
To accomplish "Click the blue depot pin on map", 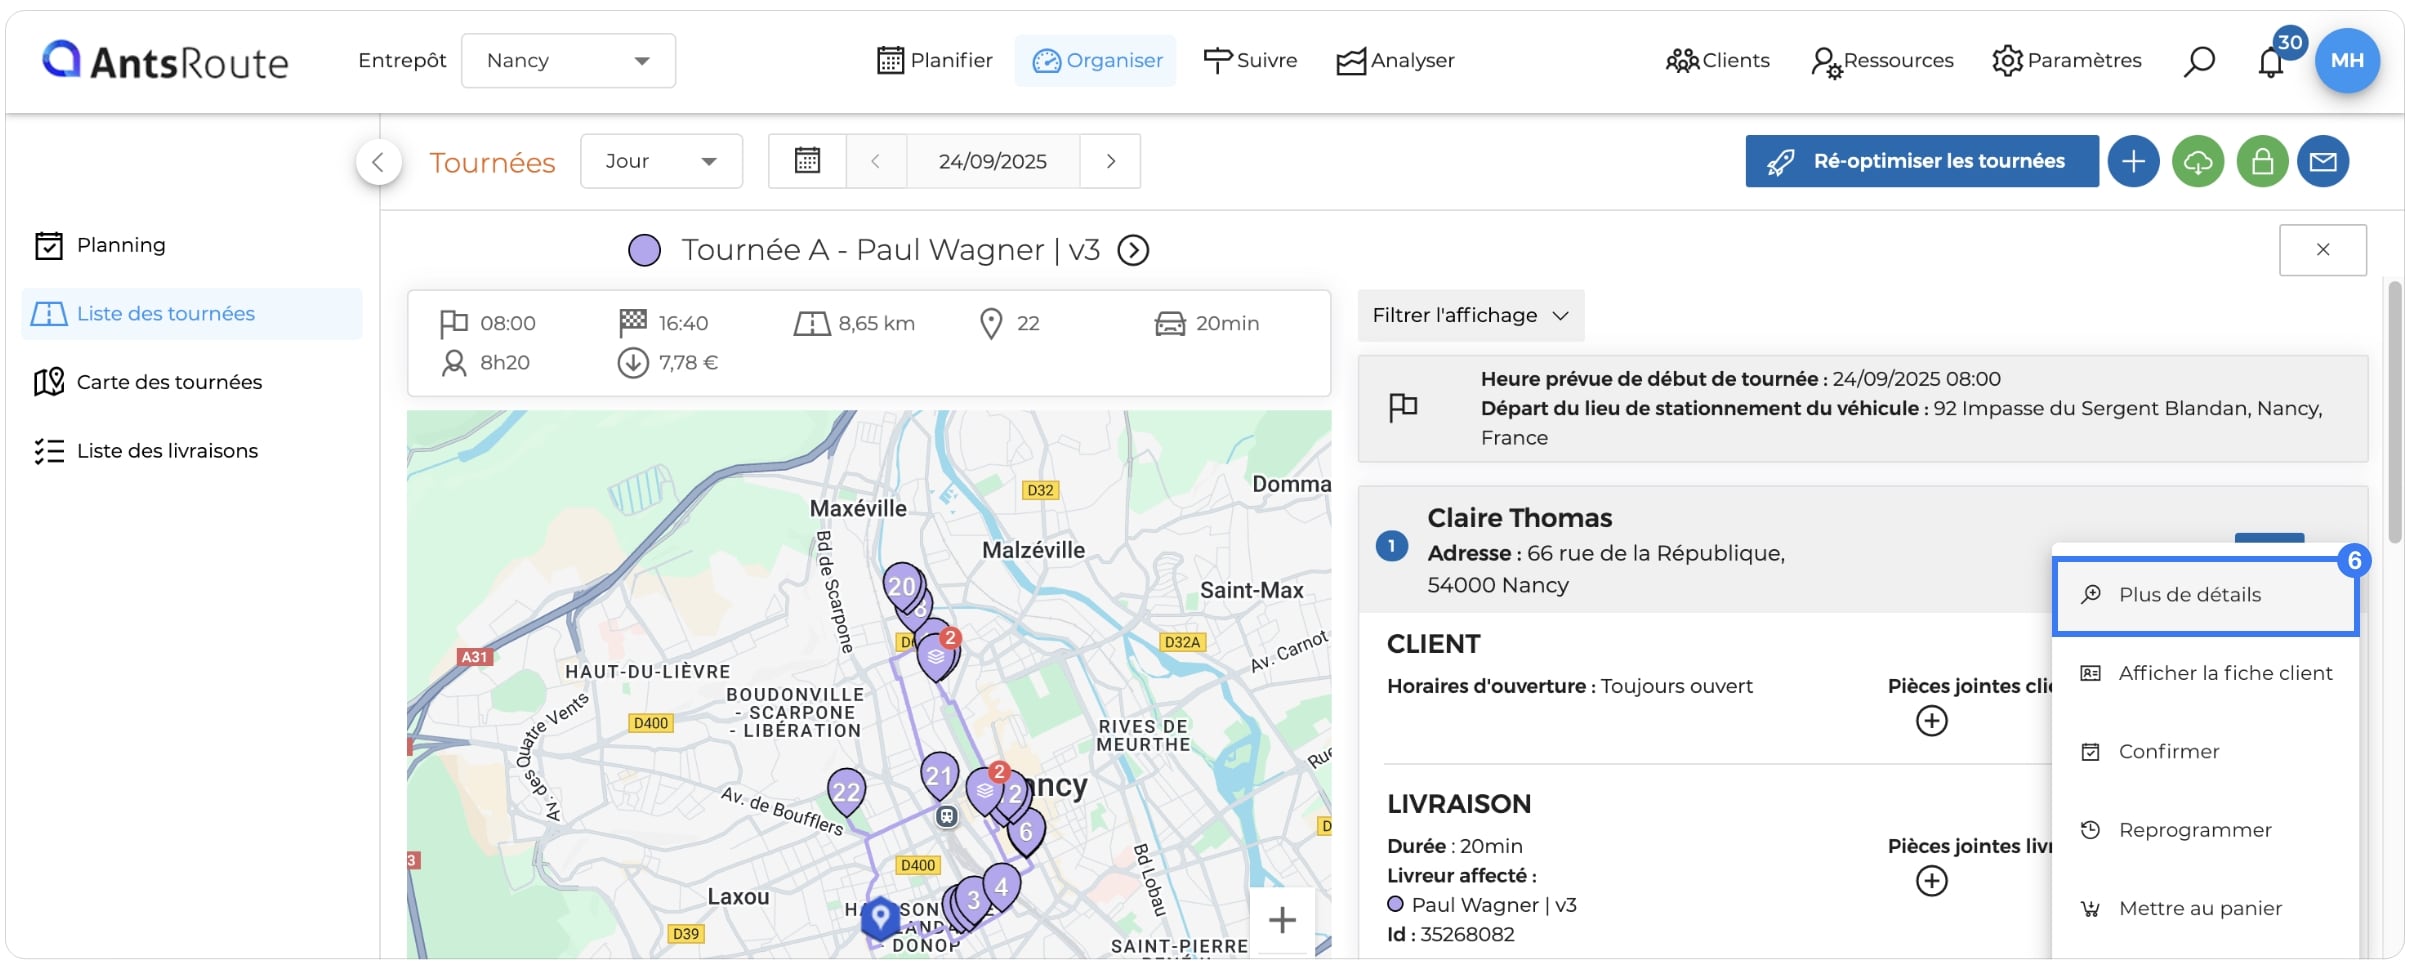I will (880, 916).
